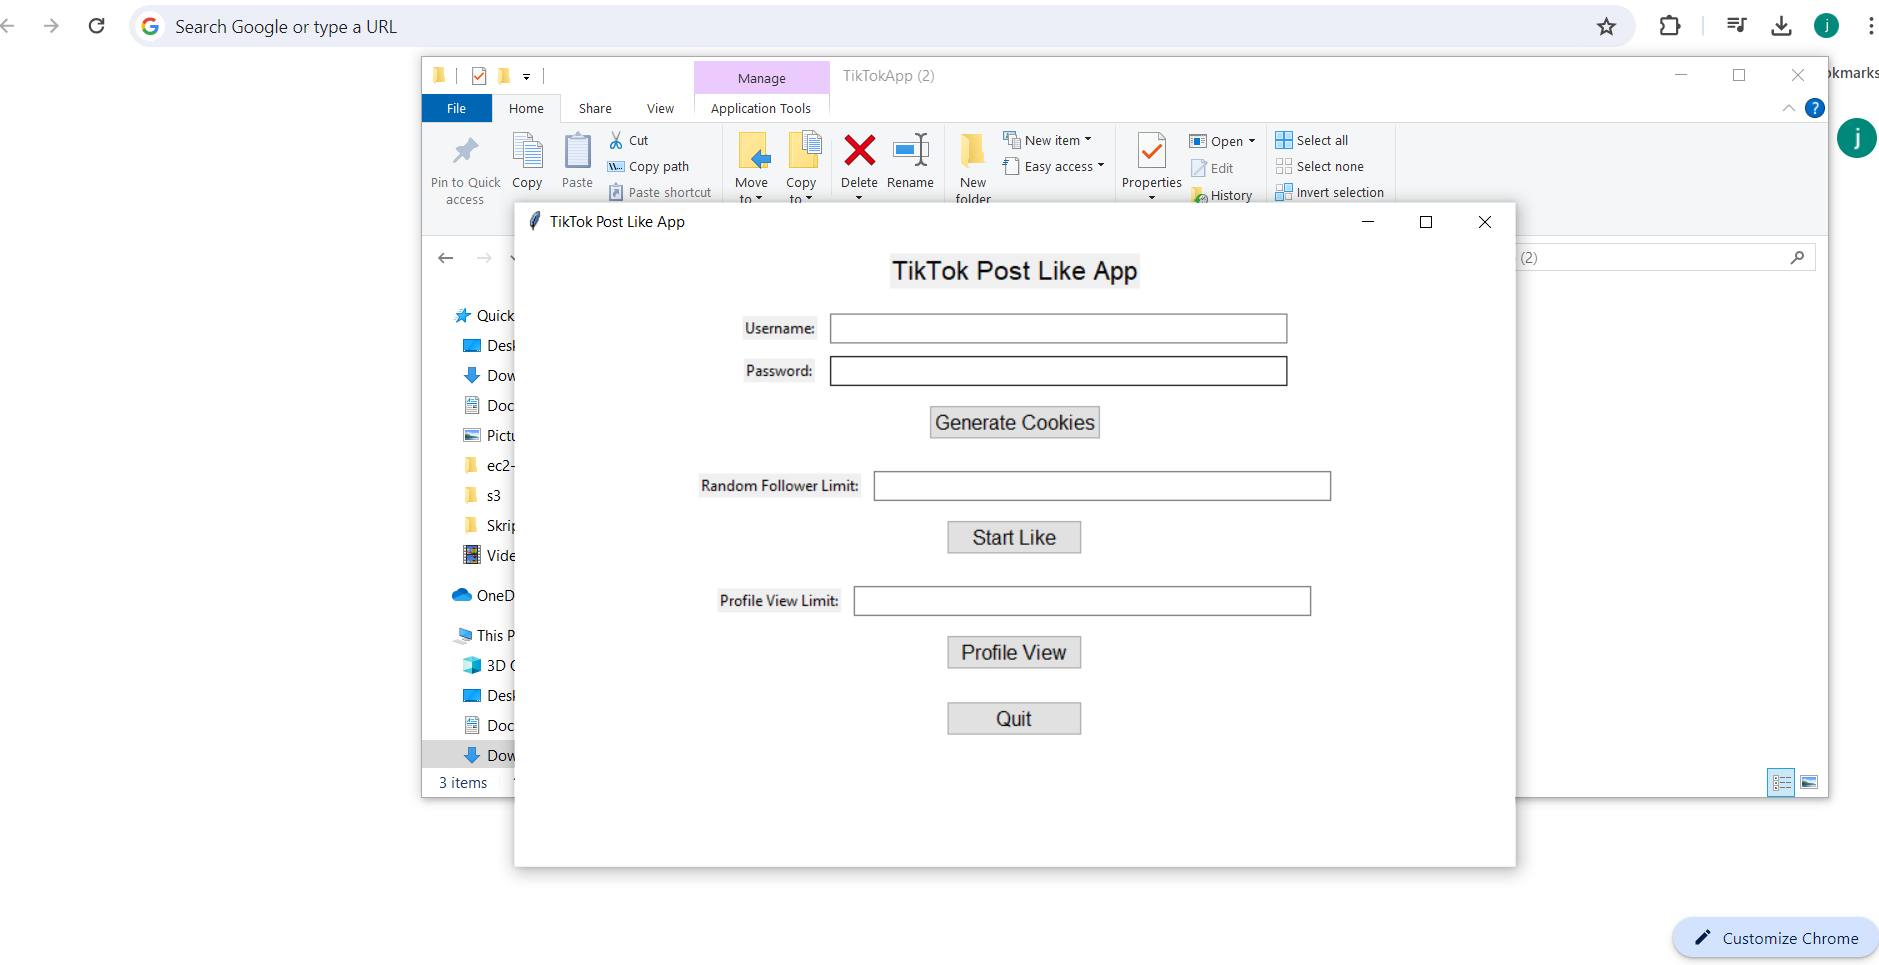Screen dimensions: 1879x965
Task: Select s3 folder in navigation pane
Action: pyautogui.click(x=483, y=496)
